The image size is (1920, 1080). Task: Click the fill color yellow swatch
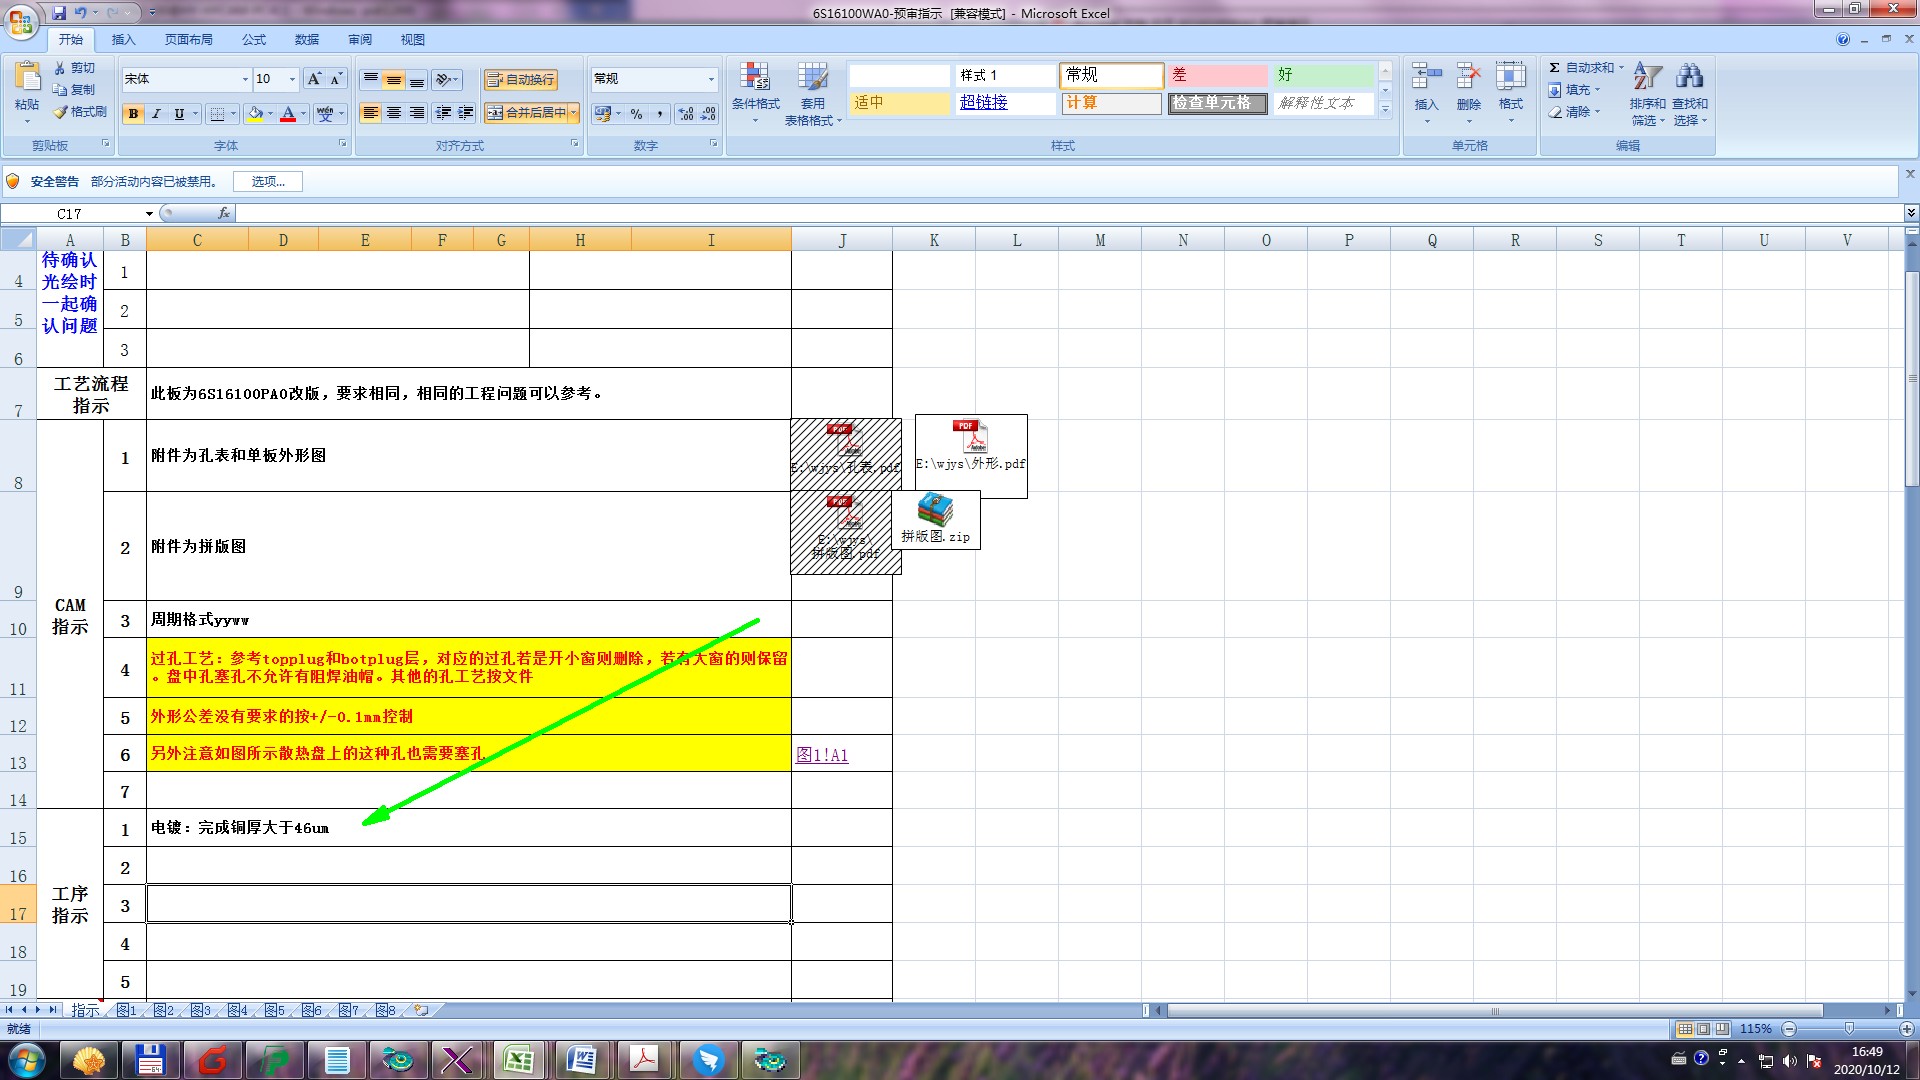point(256,114)
